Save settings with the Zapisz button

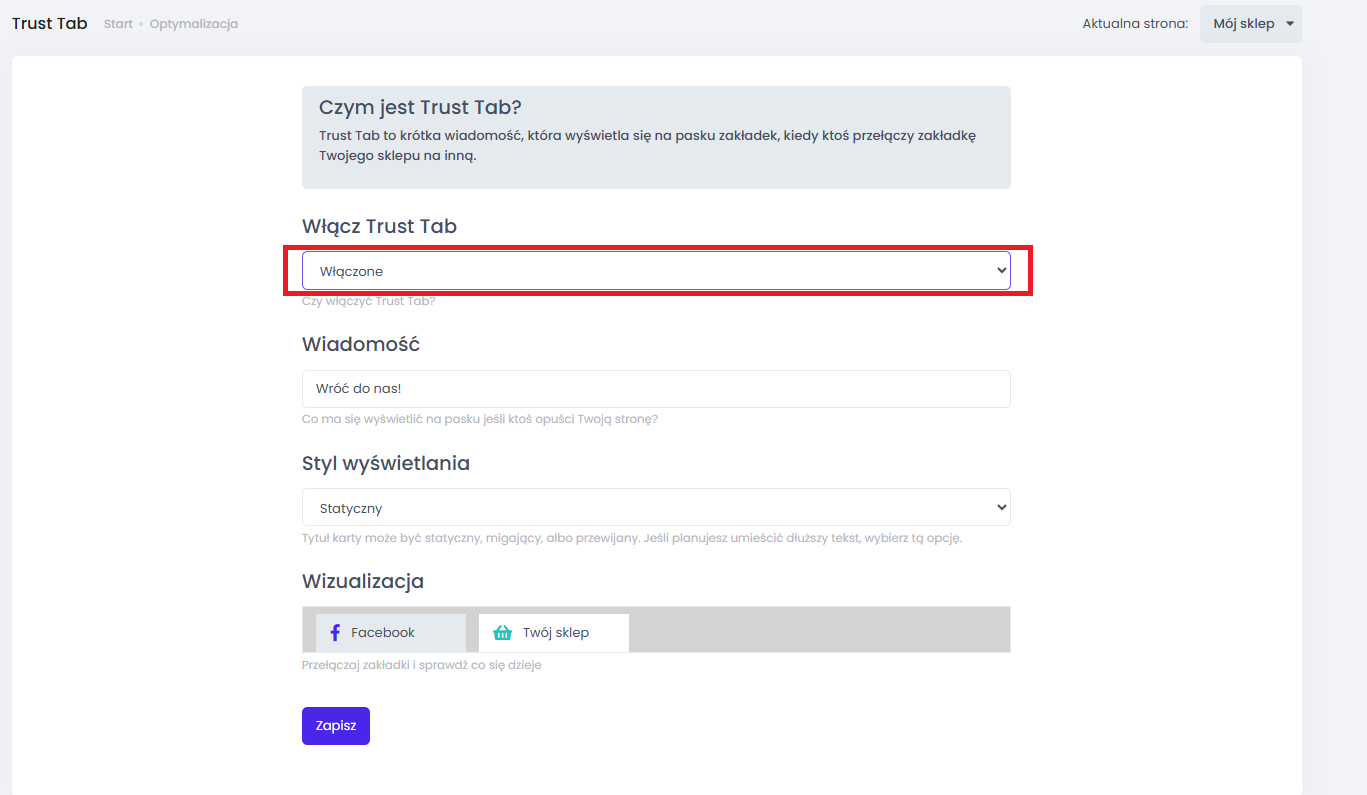click(336, 726)
